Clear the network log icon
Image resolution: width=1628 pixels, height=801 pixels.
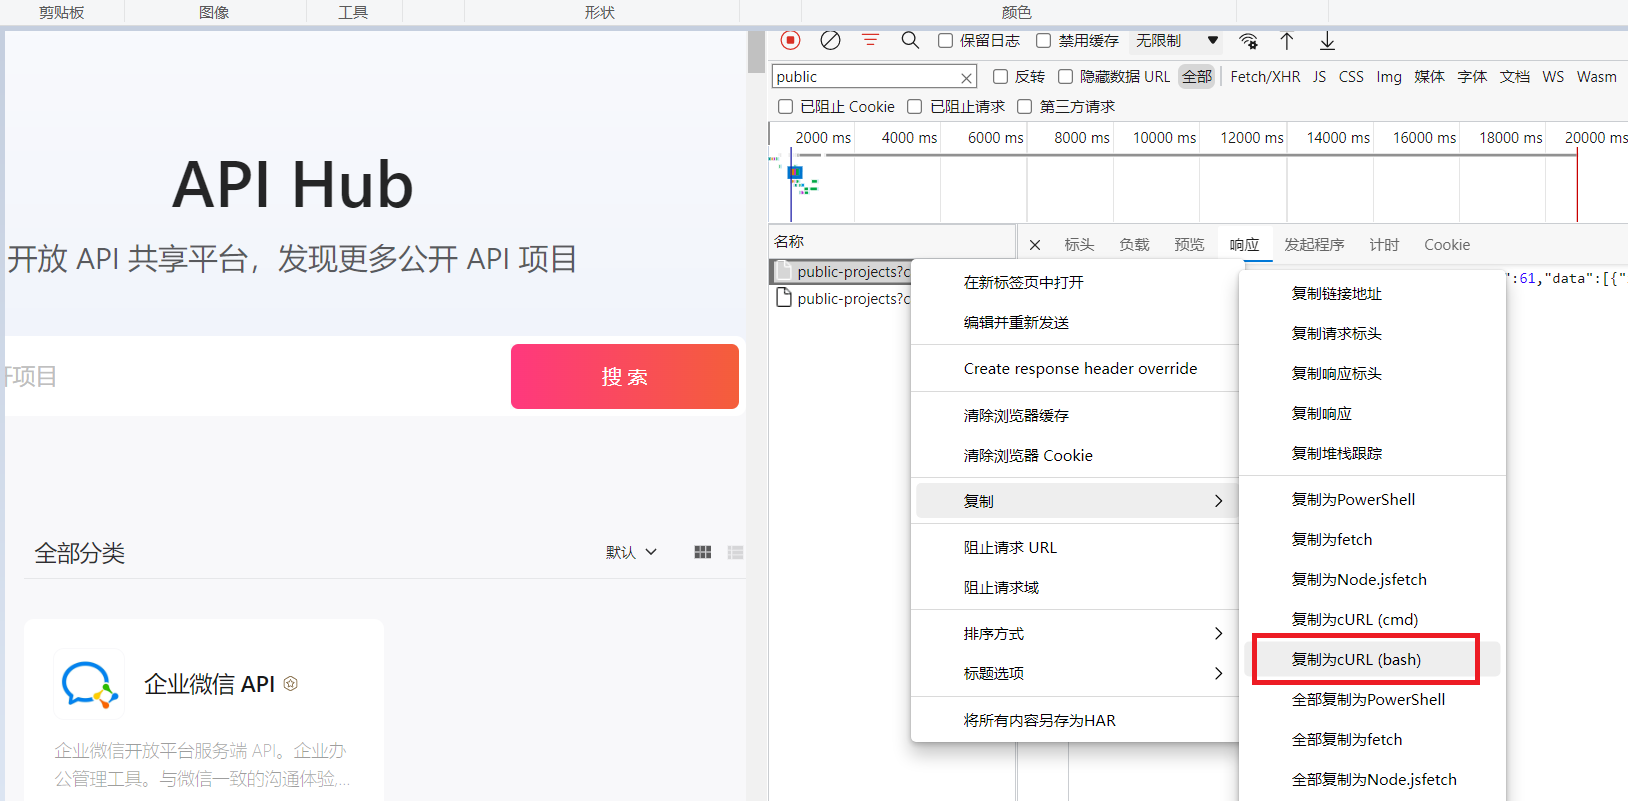coord(830,40)
